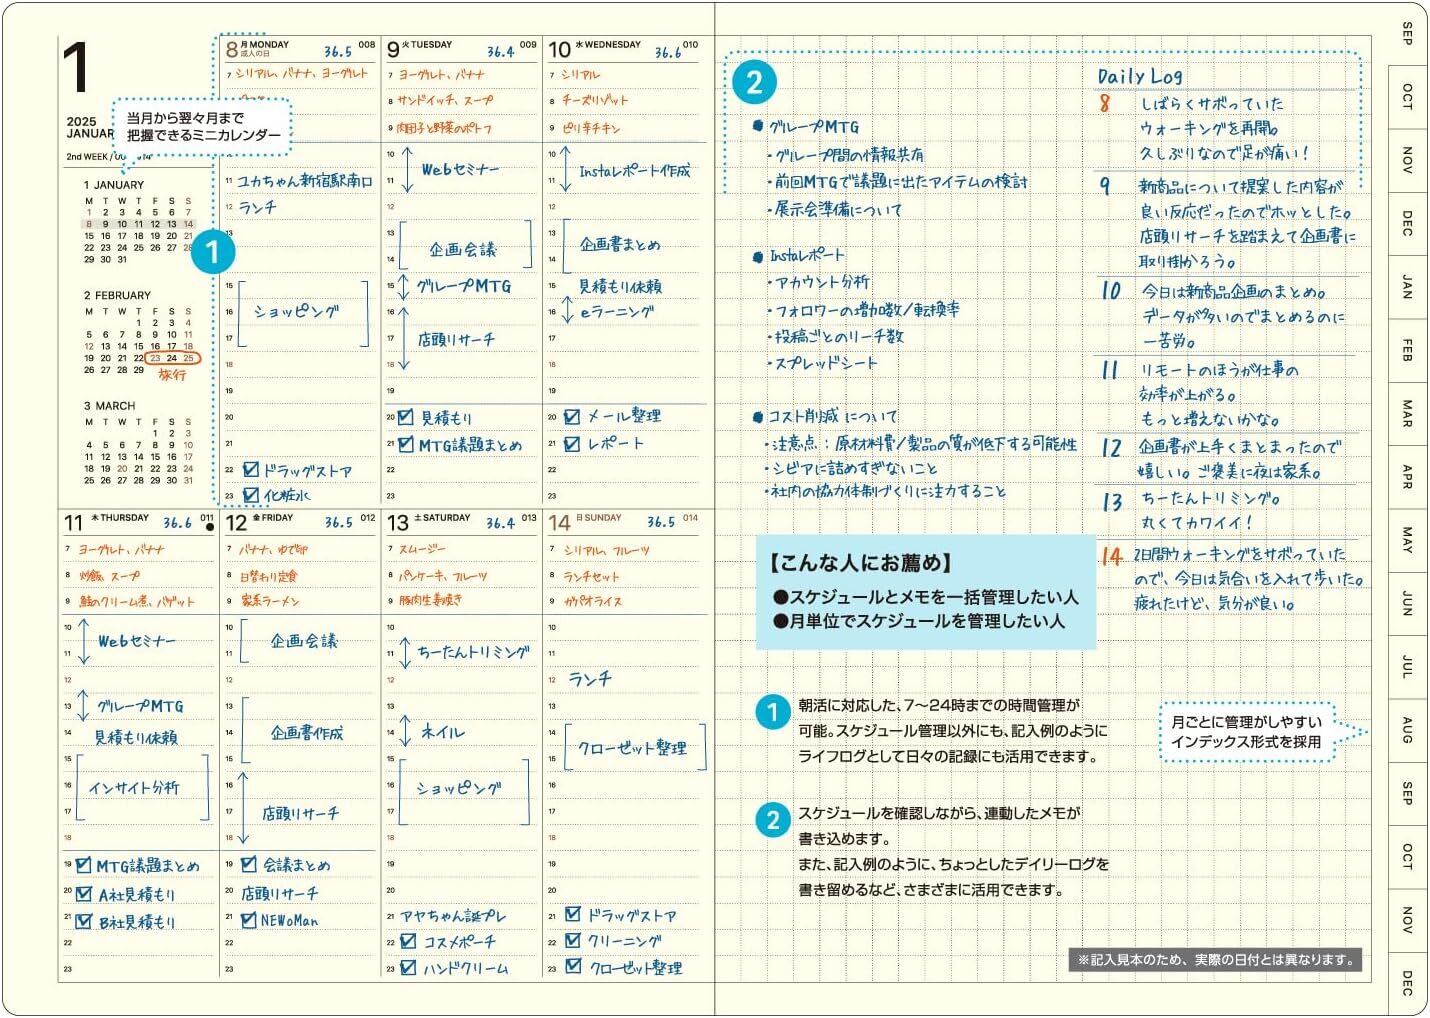Uncheck the メール整理 checkbox on Wednesday
1430x1018 pixels.
(x=572, y=416)
